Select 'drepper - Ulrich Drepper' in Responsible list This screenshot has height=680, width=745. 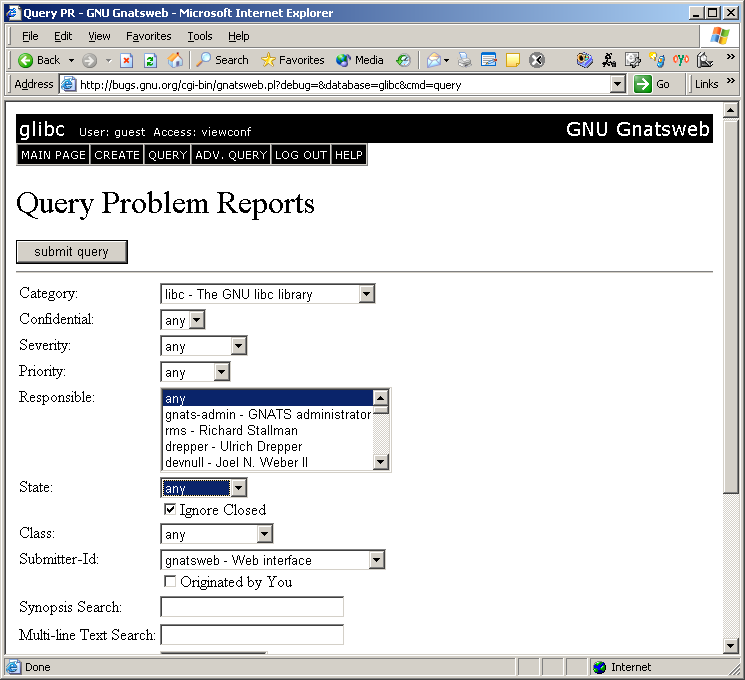267,447
